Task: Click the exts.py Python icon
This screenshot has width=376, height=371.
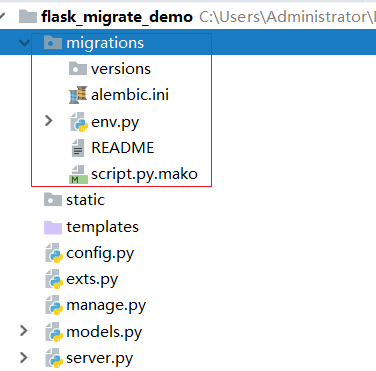Action: coord(54,279)
